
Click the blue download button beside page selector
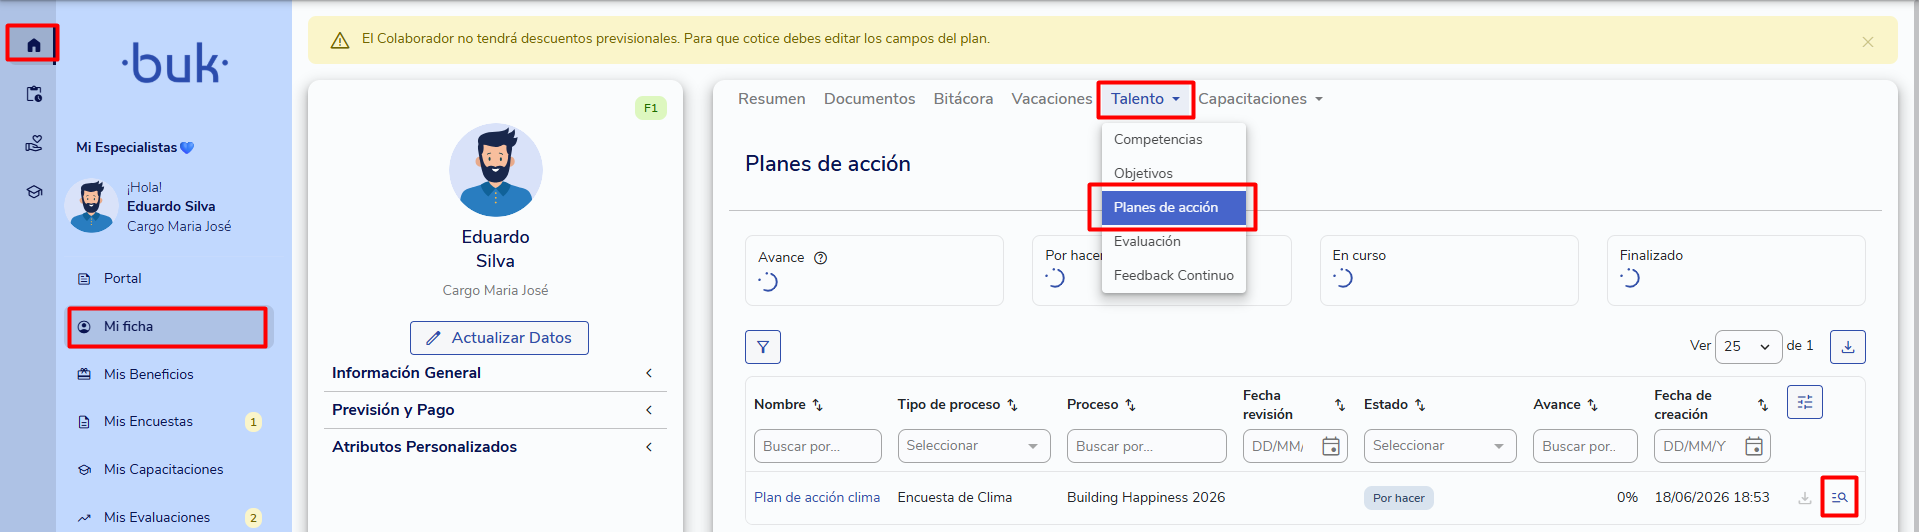tap(1848, 347)
